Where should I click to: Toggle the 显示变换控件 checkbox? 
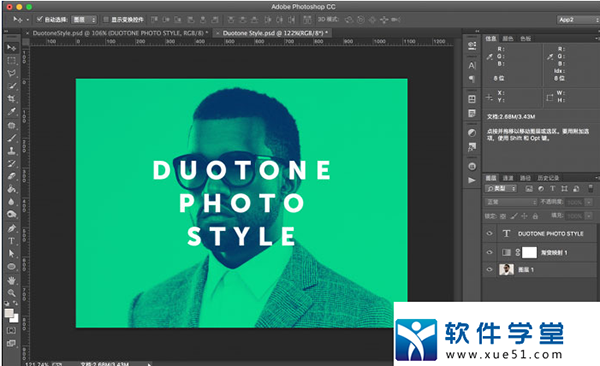pyautogui.click(x=106, y=19)
